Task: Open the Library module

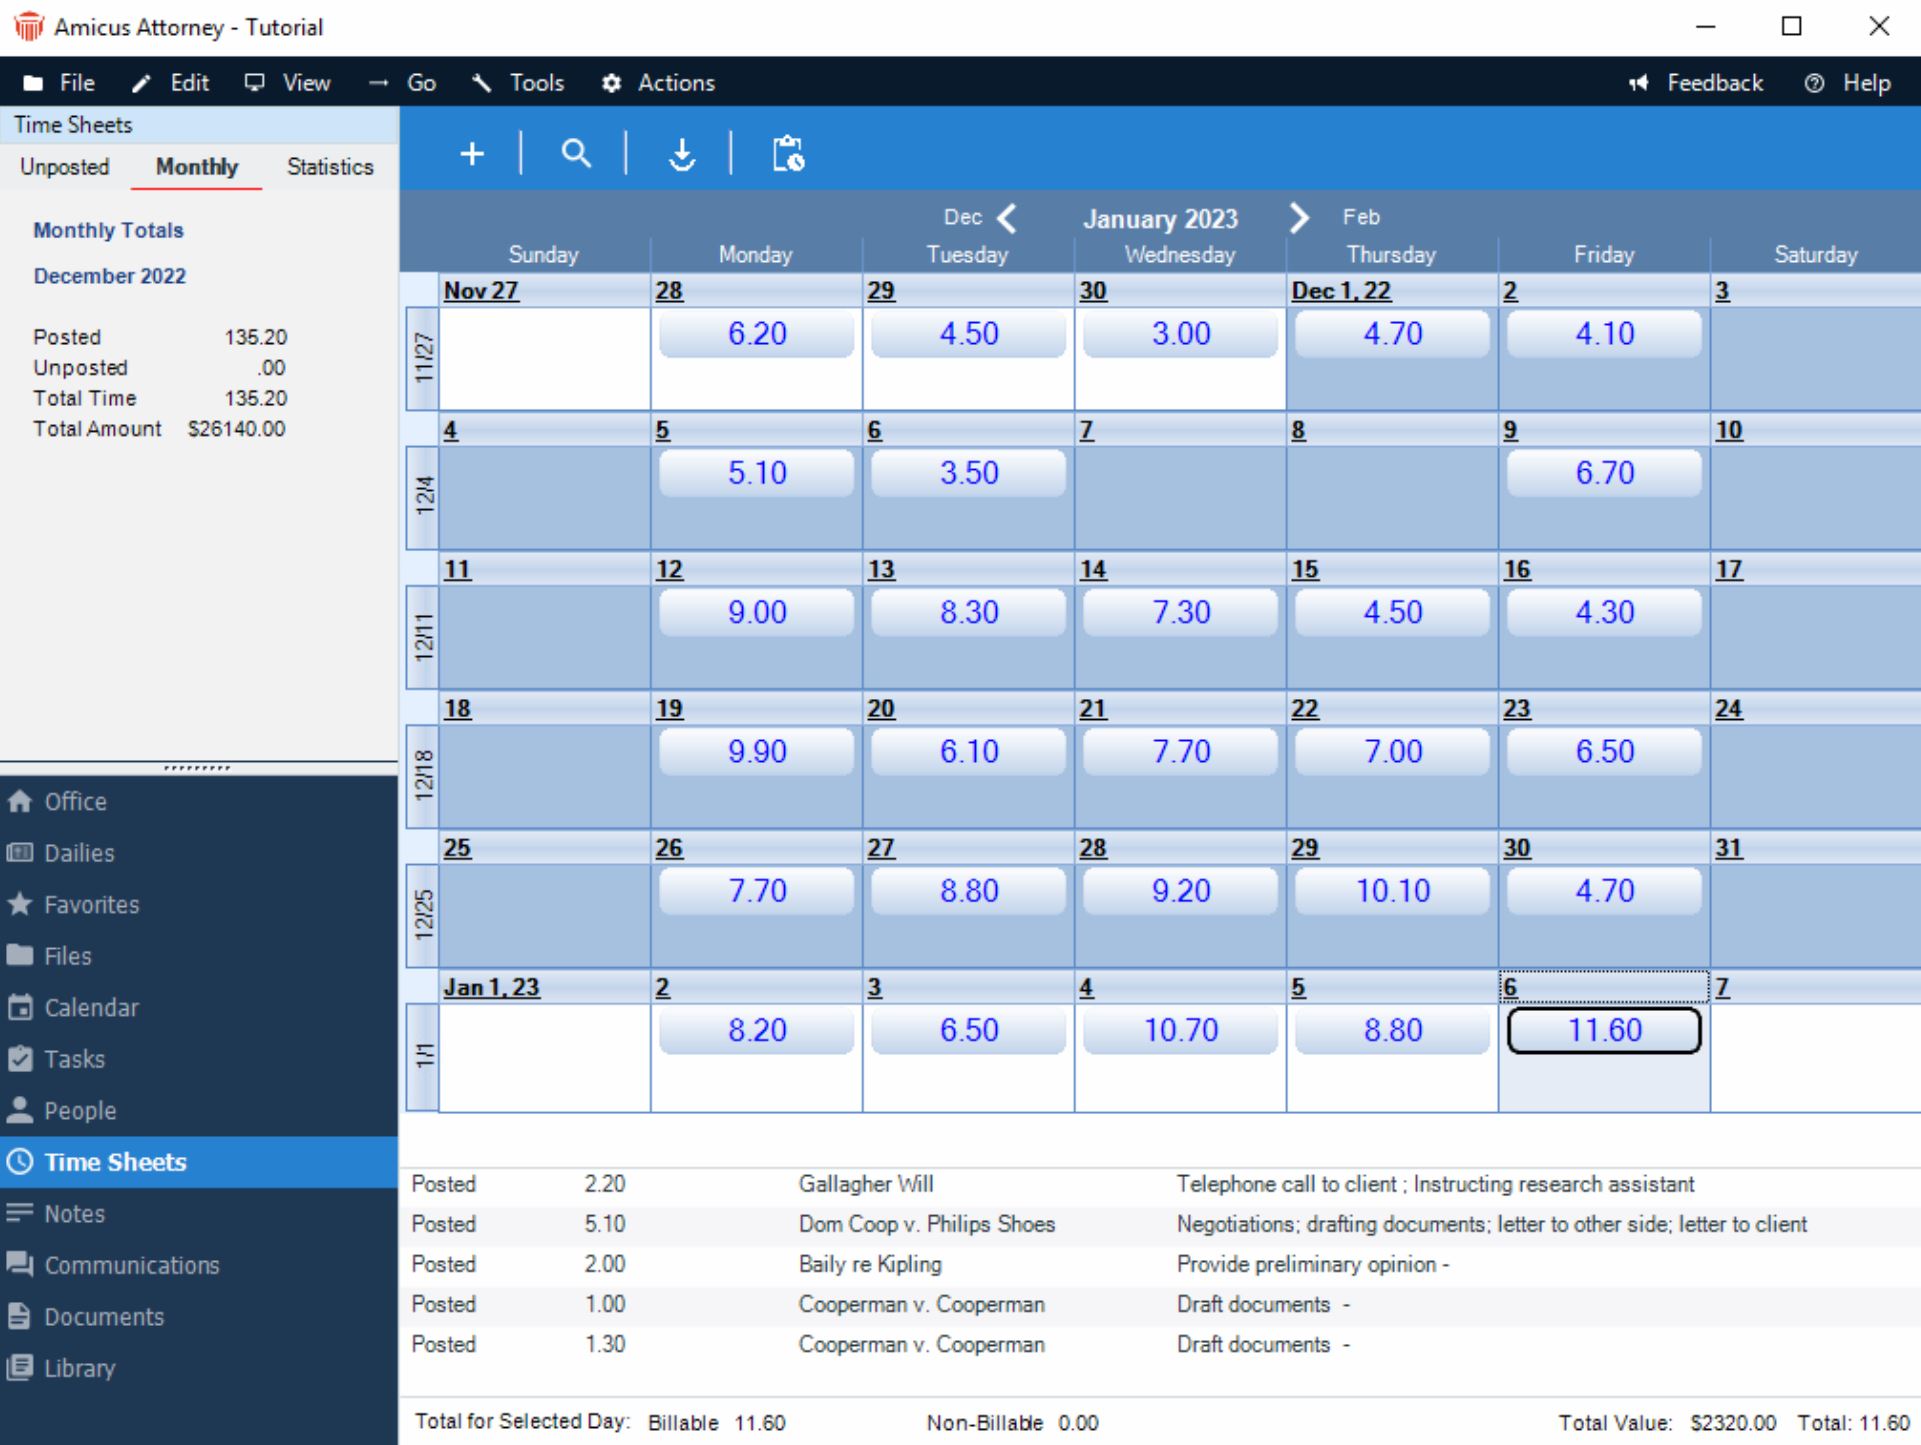Action: 199,1368
